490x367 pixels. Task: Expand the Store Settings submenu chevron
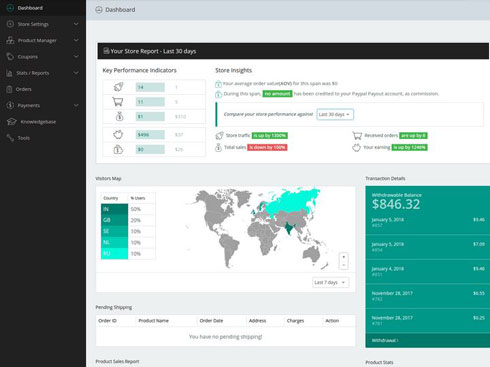tap(76, 24)
